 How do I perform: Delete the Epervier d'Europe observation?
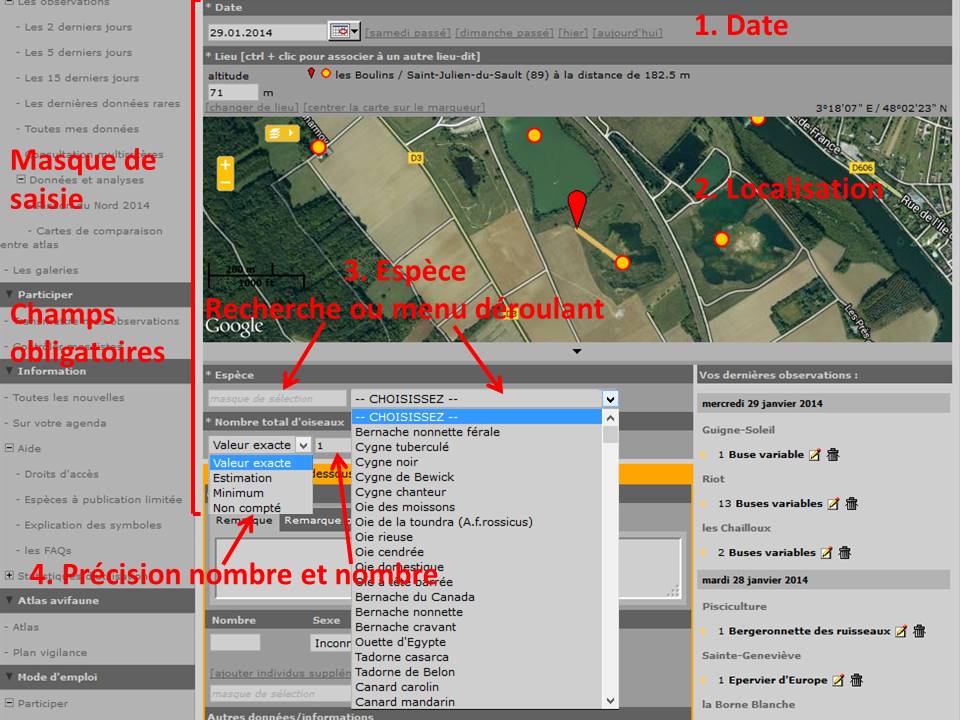pyautogui.click(x=856, y=680)
